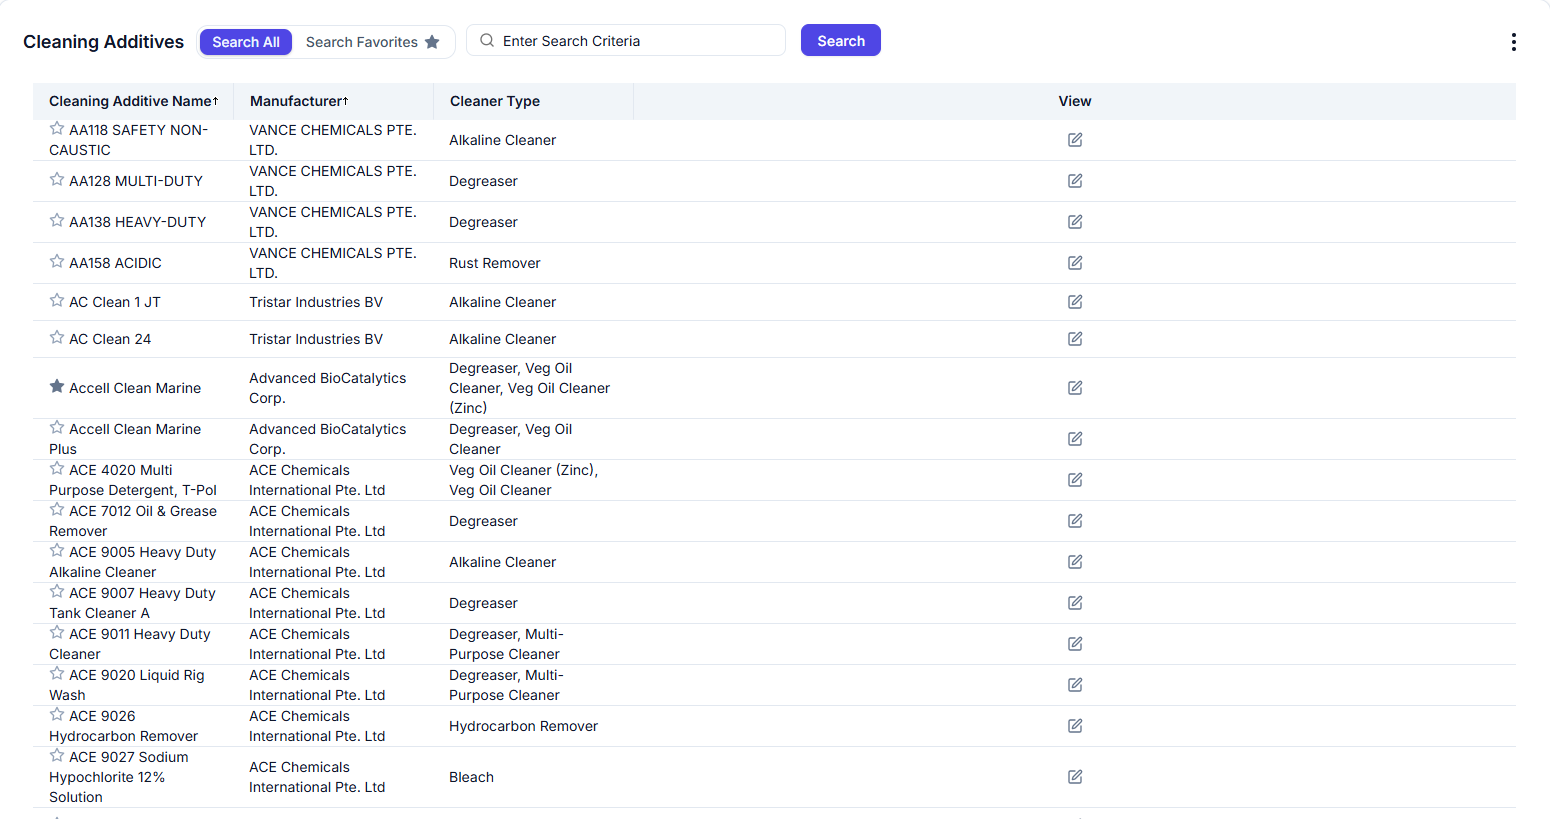Open edit view for ACE 9011 Heavy Duty Cleaner

click(1075, 644)
